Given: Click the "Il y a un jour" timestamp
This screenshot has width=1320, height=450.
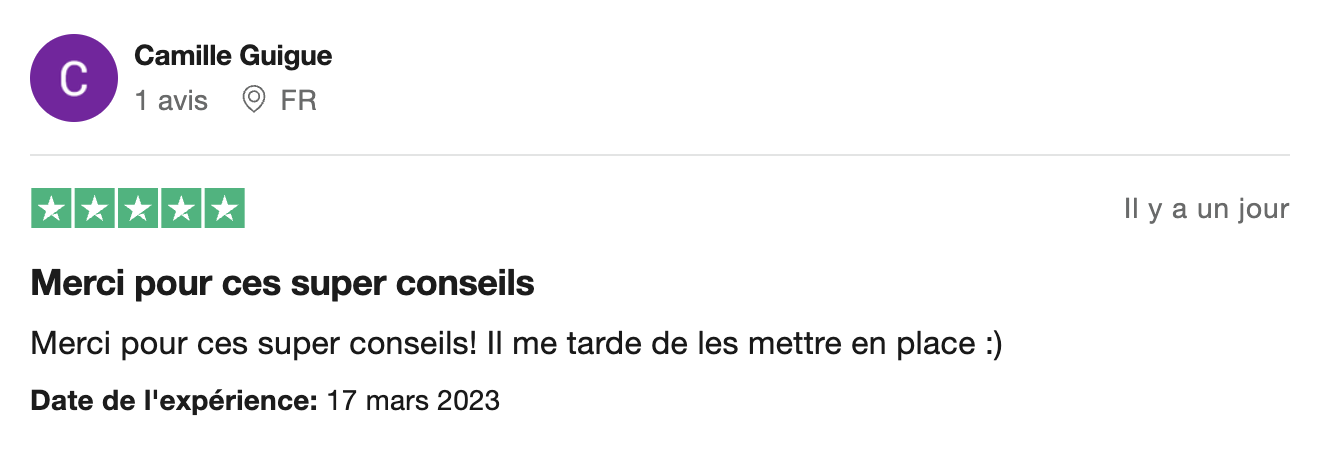Looking at the screenshot, I should [x=1206, y=210].
